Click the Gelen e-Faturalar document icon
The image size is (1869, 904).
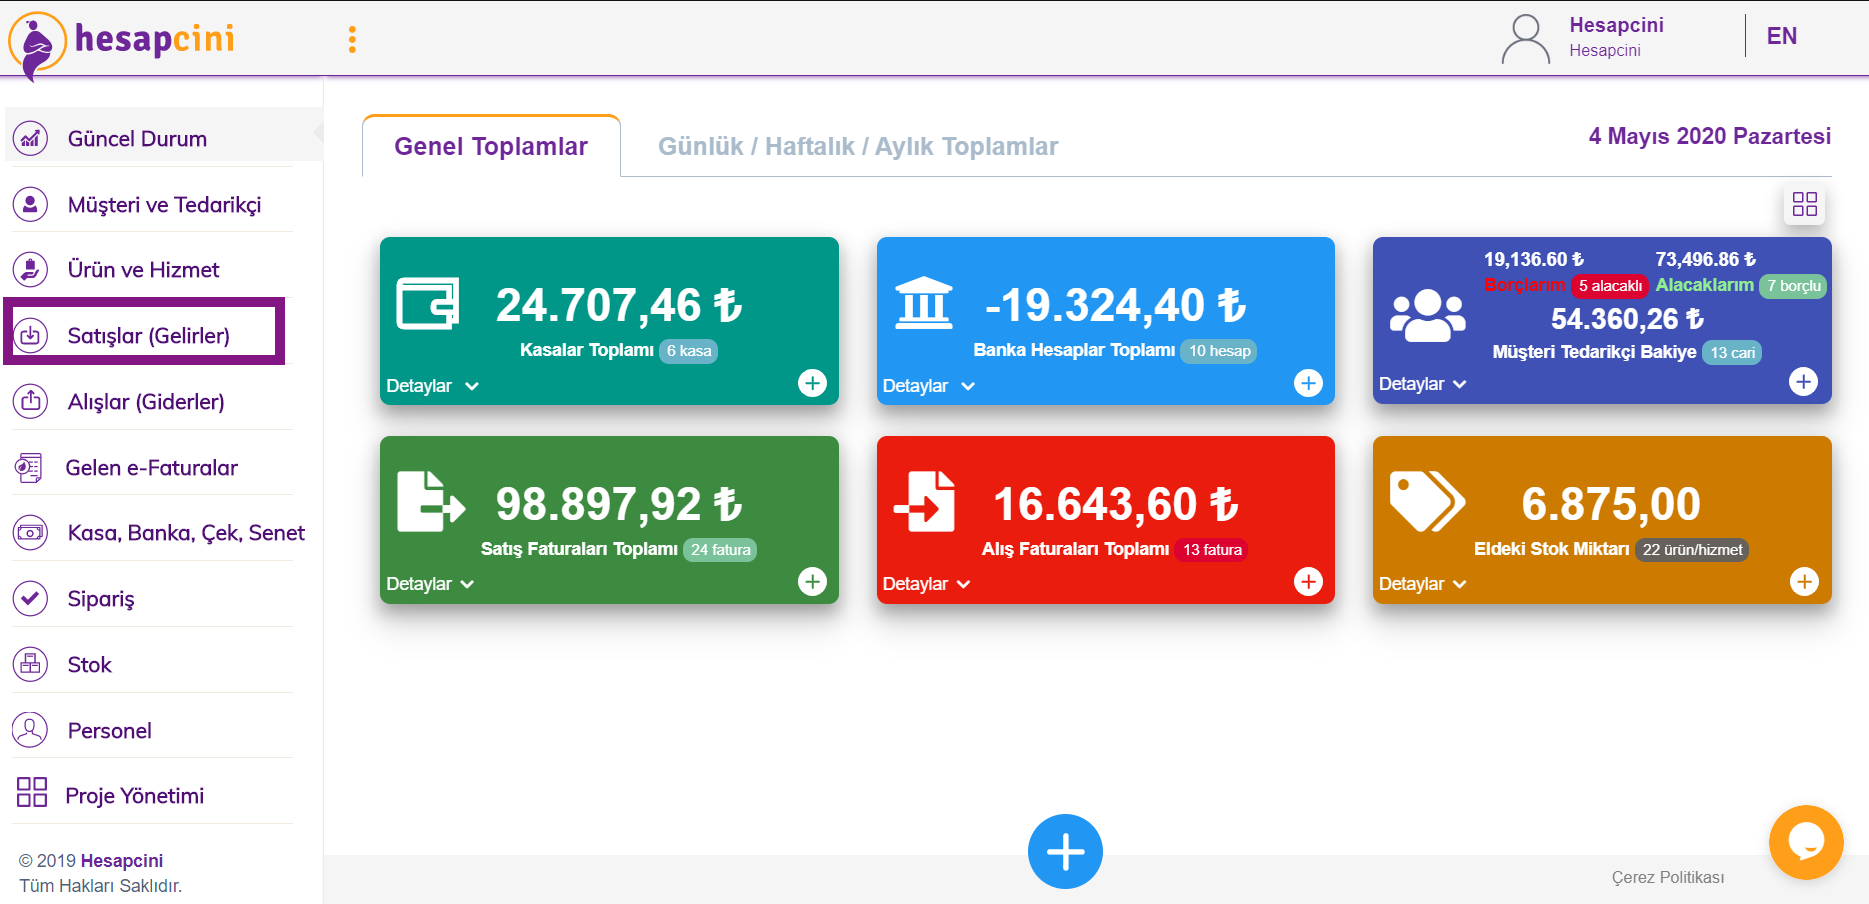29,467
